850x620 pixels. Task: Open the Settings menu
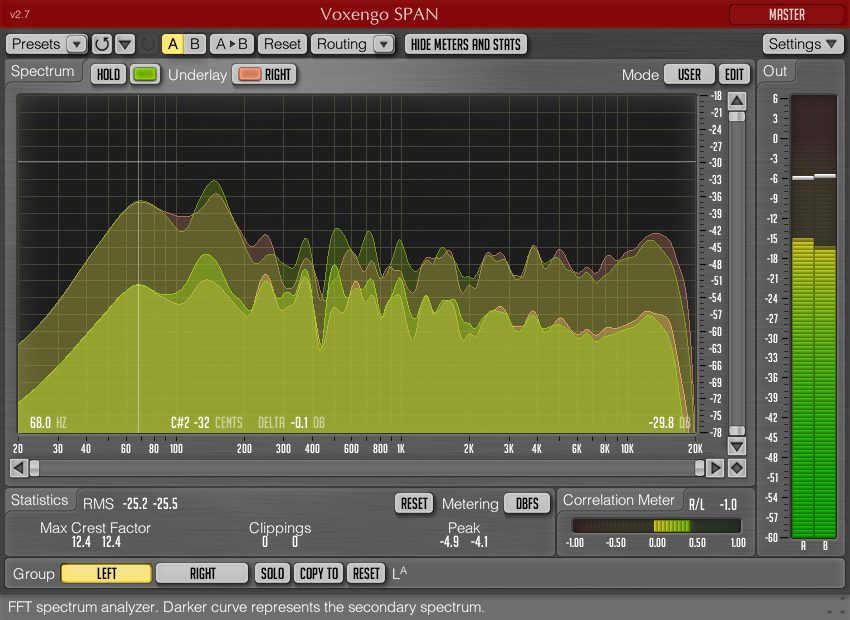click(801, 44)
